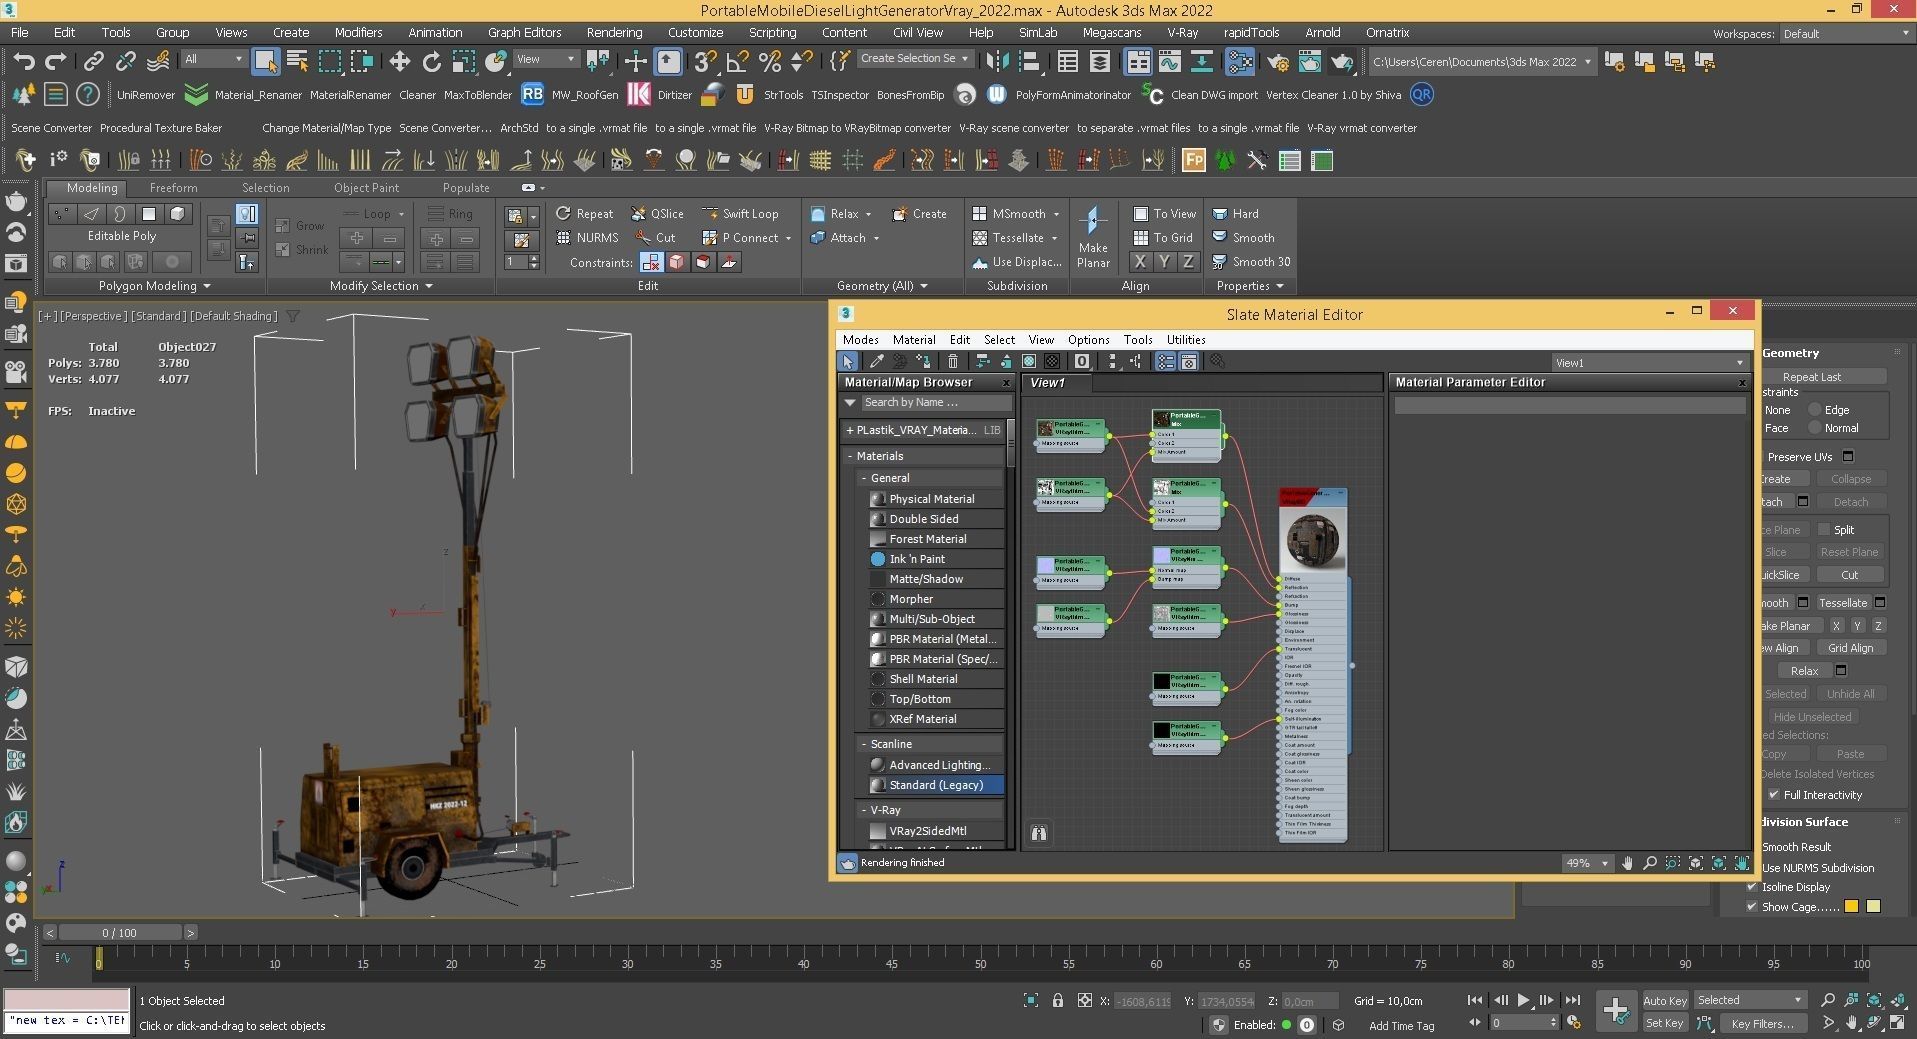Click the Undo arrow in main toolbar
The height and width of the screenshot is (1039, 1917).
click(24, 61)
